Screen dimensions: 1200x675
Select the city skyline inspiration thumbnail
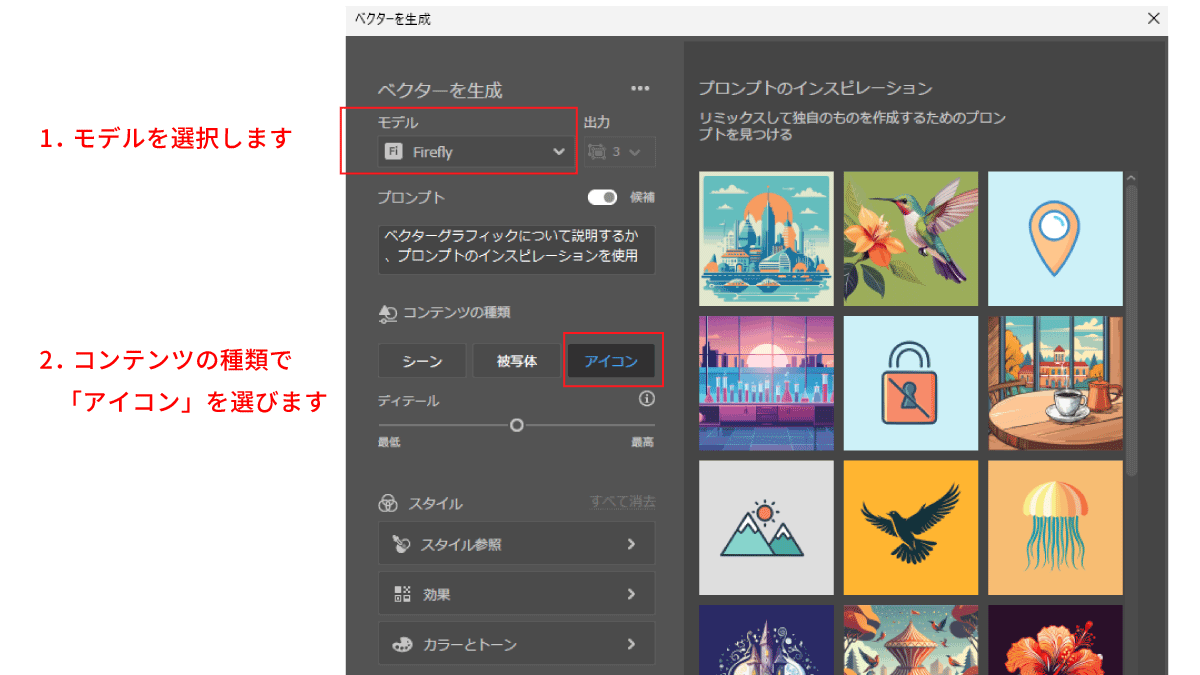point(766,238)
